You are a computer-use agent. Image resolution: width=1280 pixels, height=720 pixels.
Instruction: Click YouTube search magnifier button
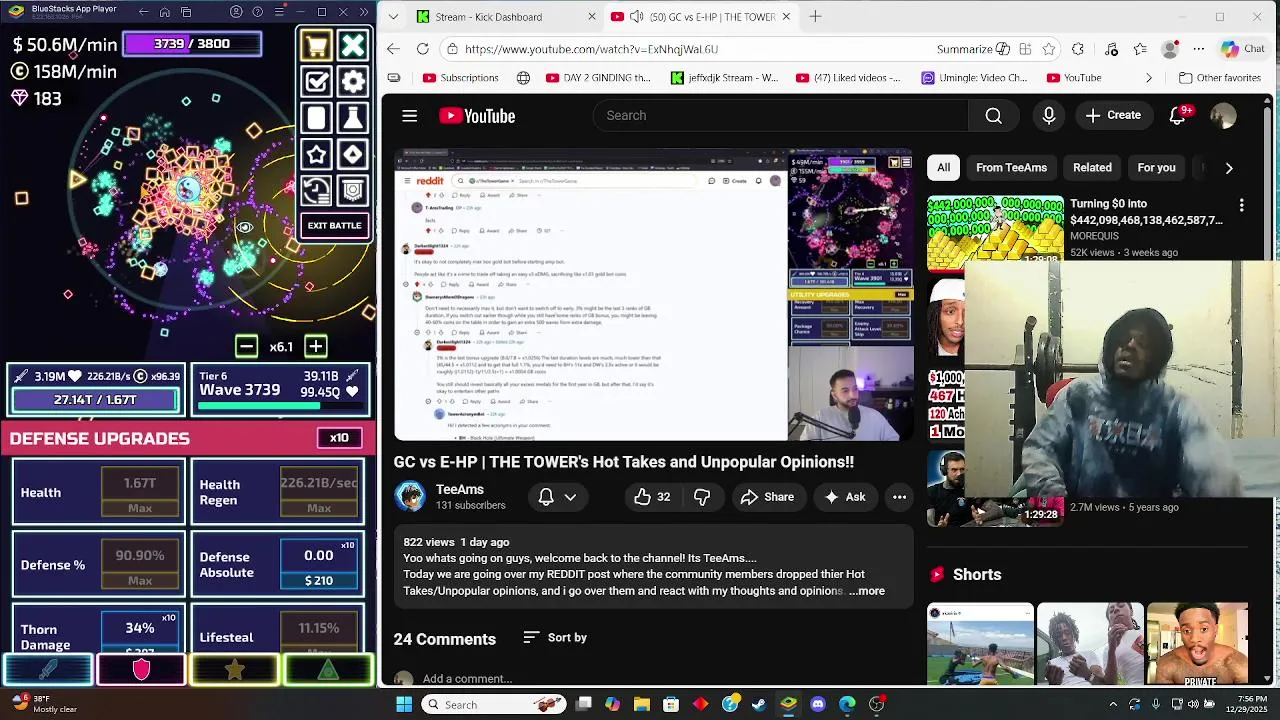[x=993, y=116]
